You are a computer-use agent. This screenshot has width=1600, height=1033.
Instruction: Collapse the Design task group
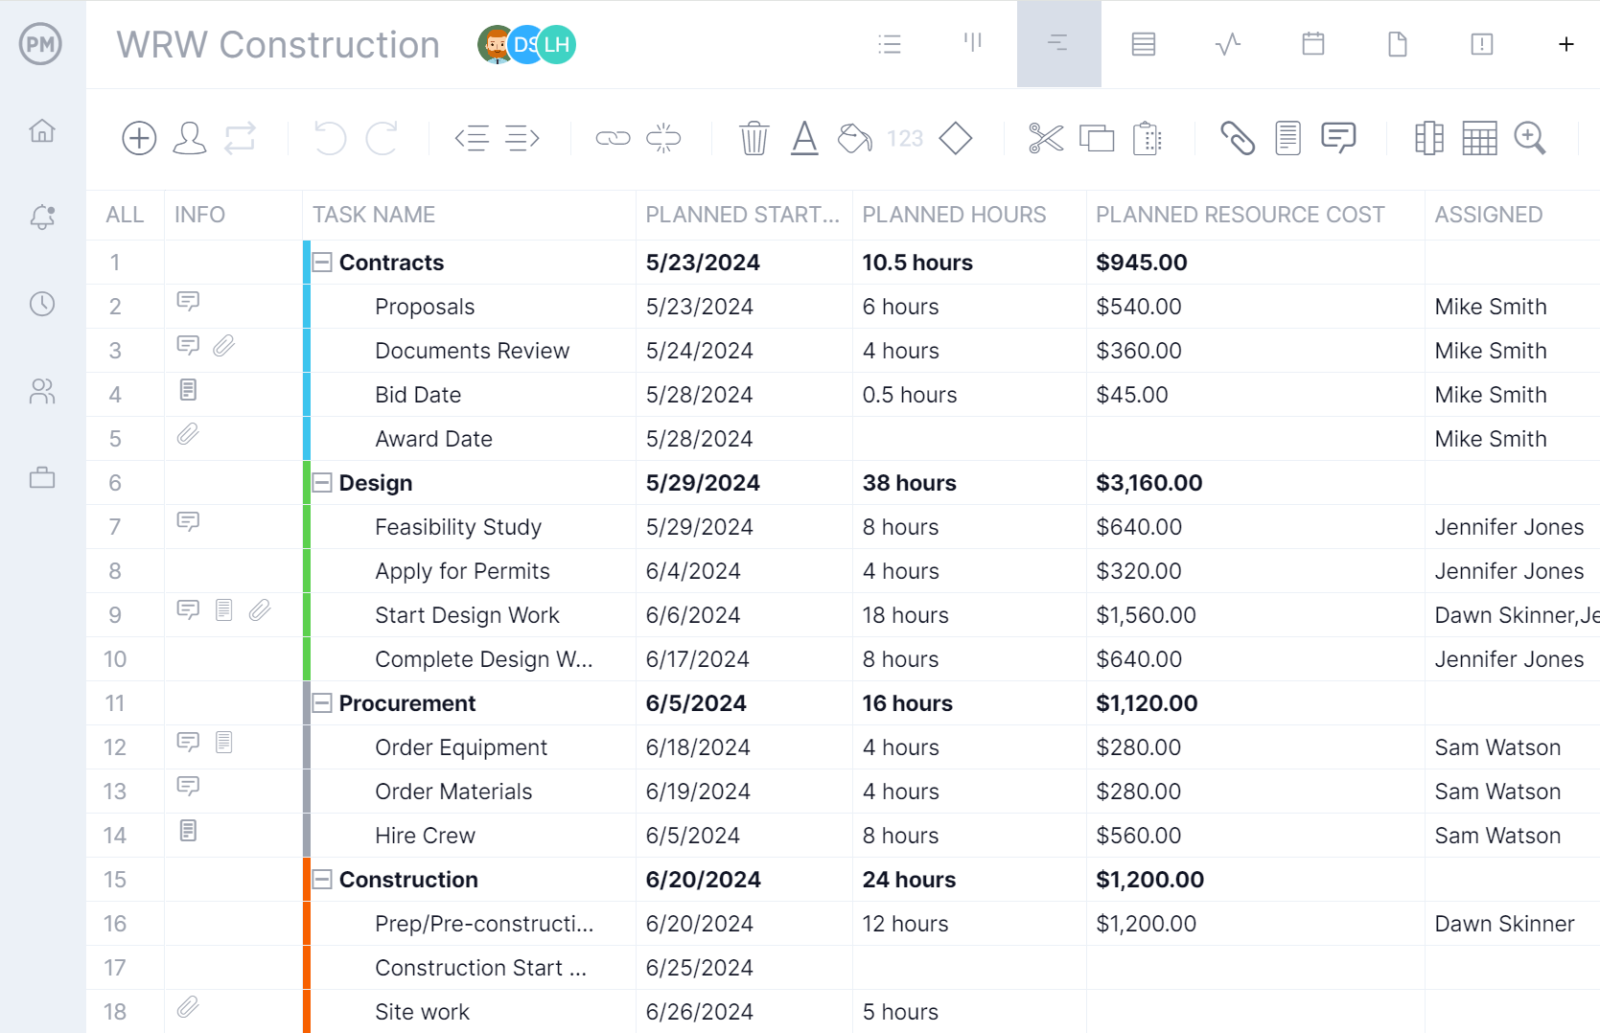click(322, 482)
